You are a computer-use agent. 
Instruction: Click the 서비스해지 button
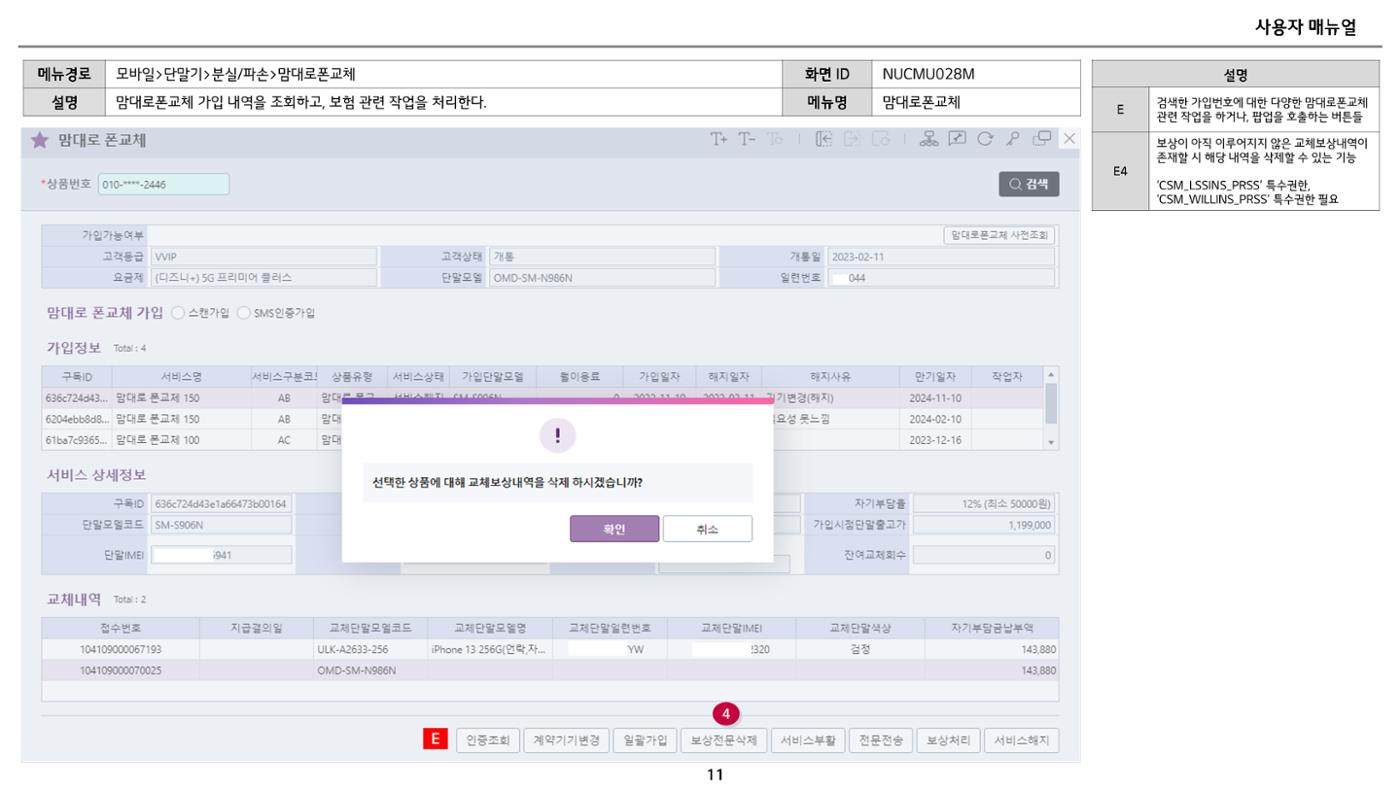(1022, 741)
